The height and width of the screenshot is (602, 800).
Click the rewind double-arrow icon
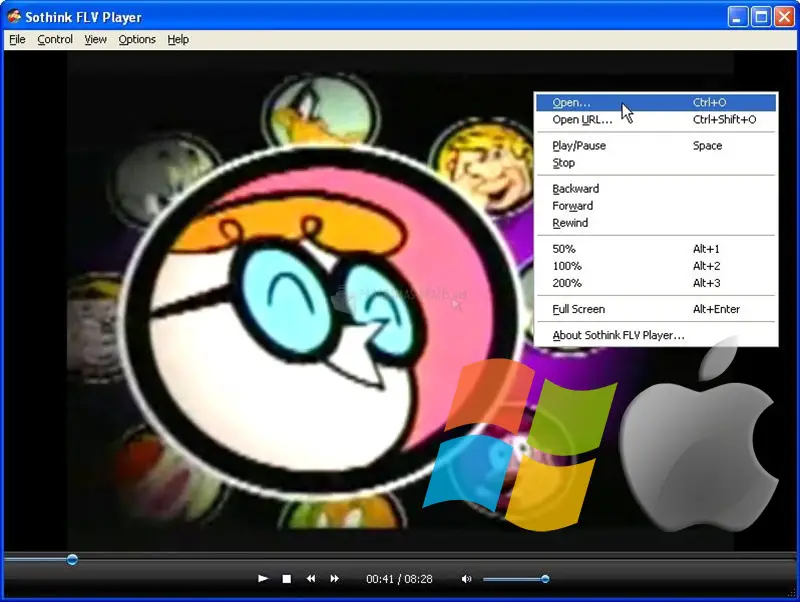(311, 579)
